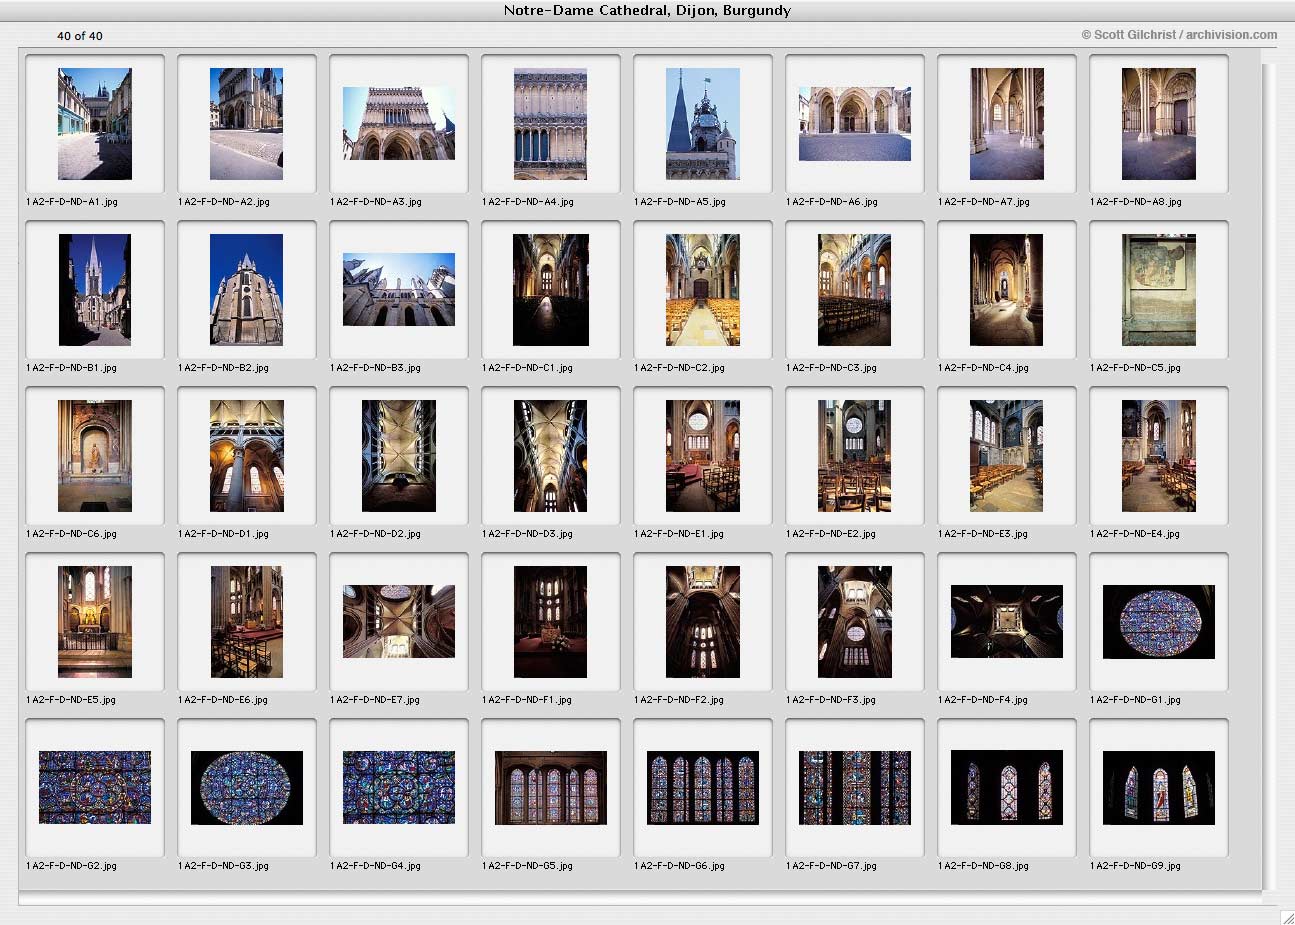Open altar thumbnail 1A2-F-D-ND-E5.jpg
Viewport: 1295px width, 925px height.
coord(95,622)
